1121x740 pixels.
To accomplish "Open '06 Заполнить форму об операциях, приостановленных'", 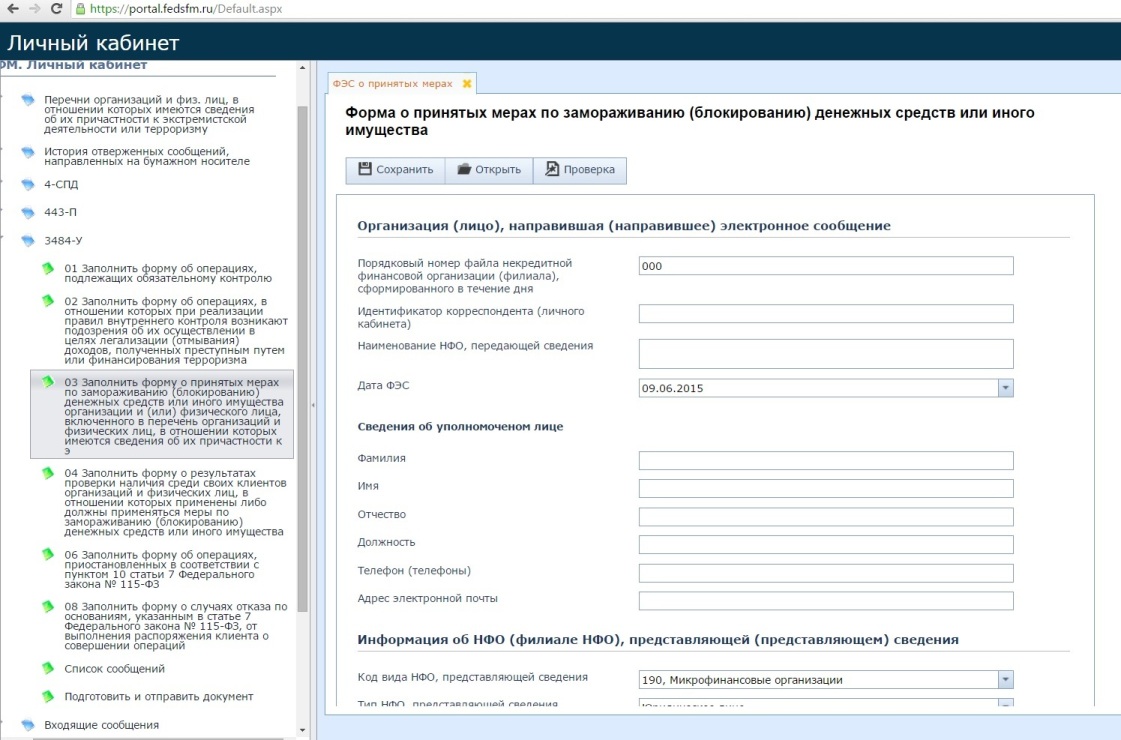I will (x=162, y=569).
